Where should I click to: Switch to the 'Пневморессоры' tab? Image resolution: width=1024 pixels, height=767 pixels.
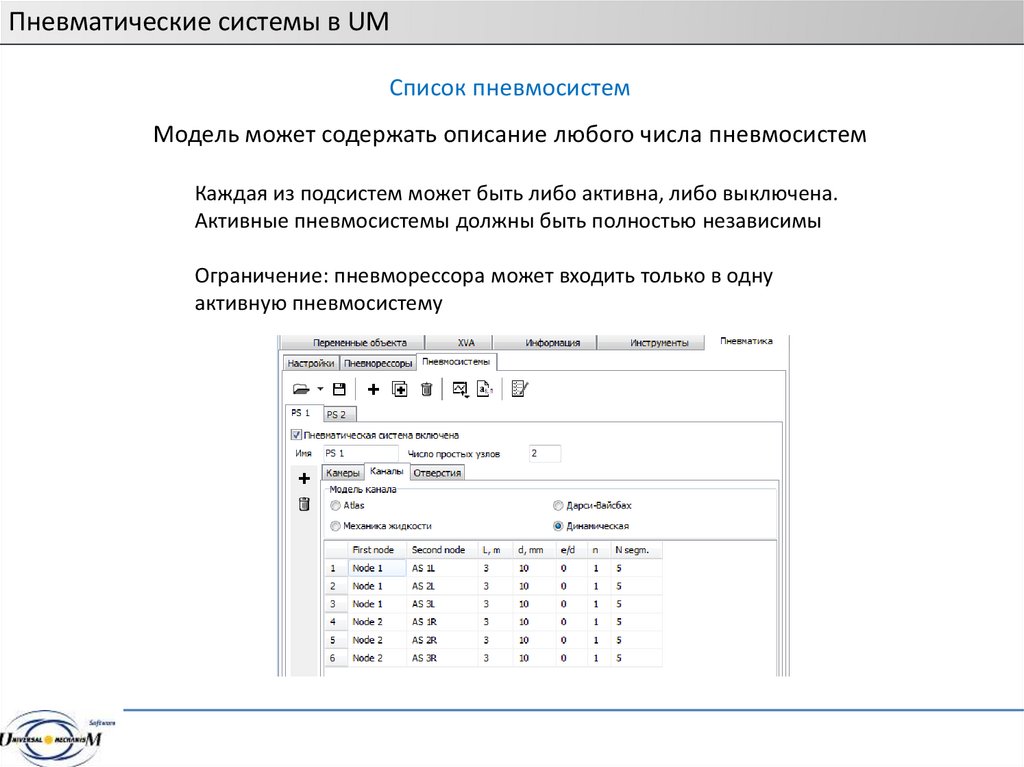(x=377, y=363)
